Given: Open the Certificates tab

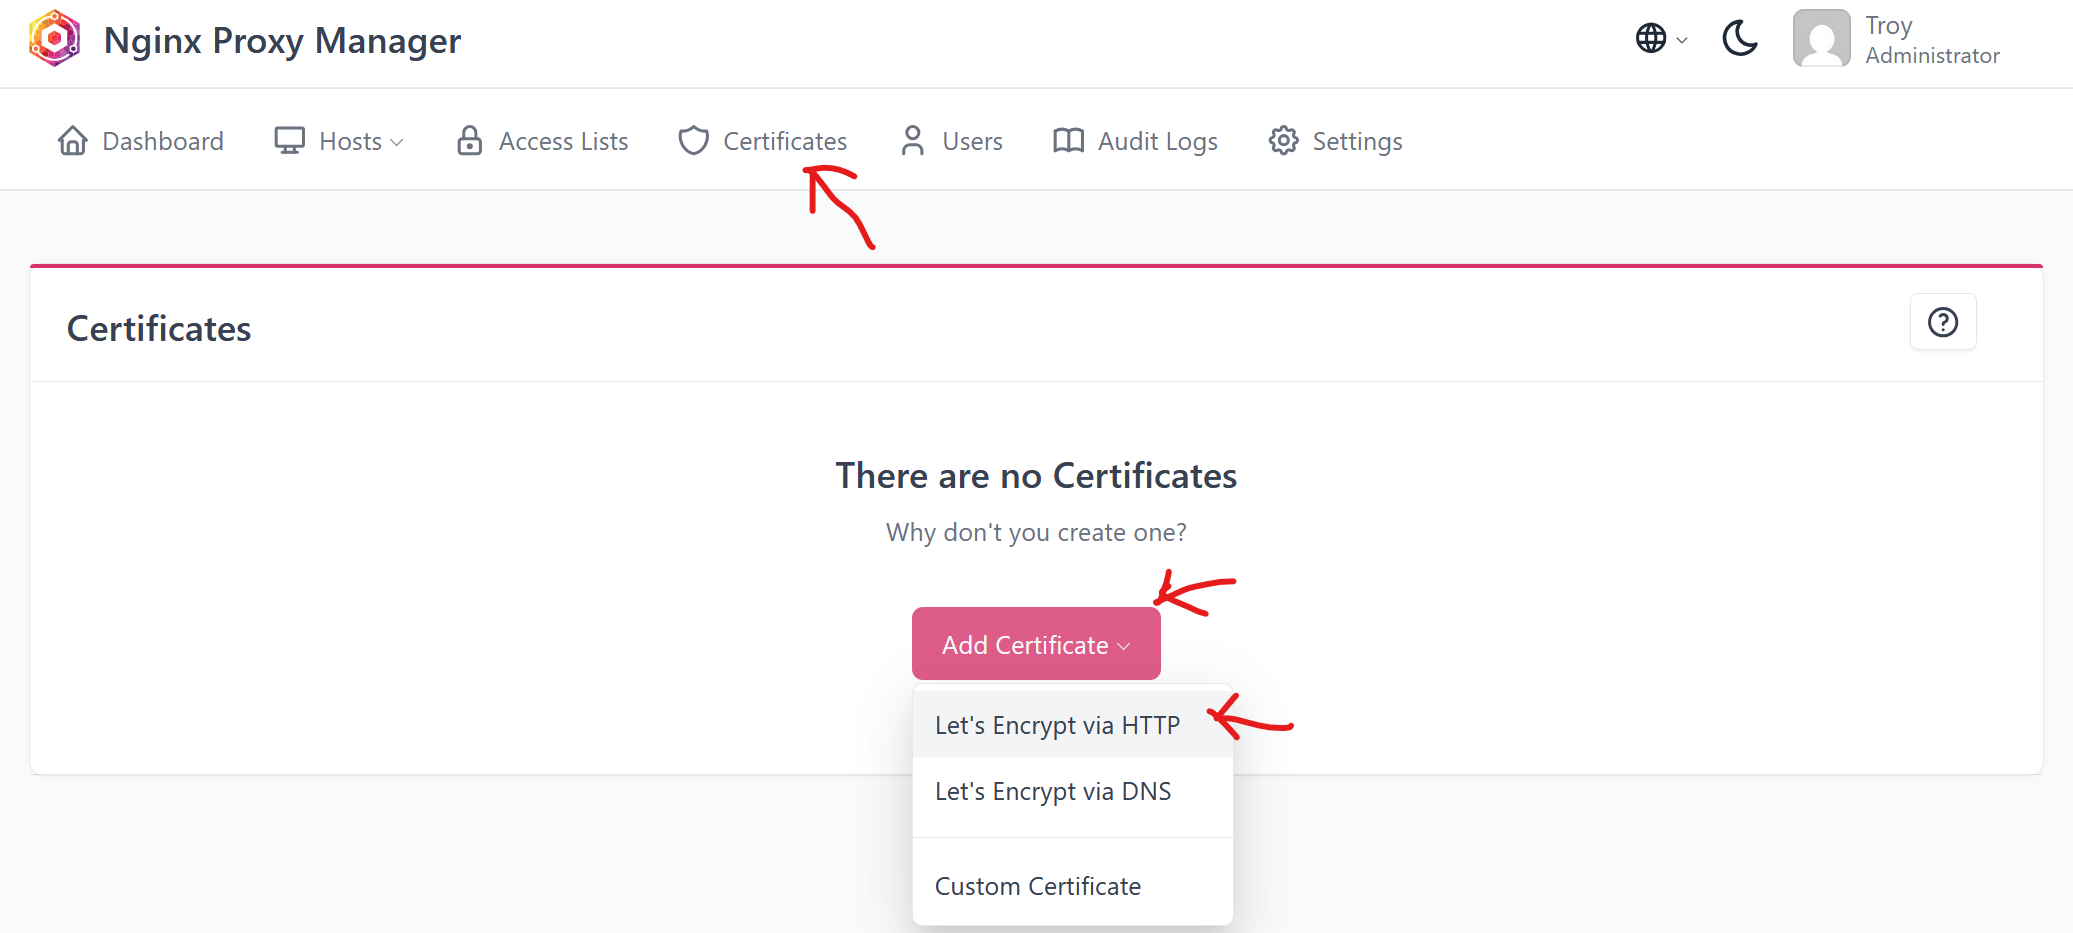Looking at the screenshot, I should [763, 141].
